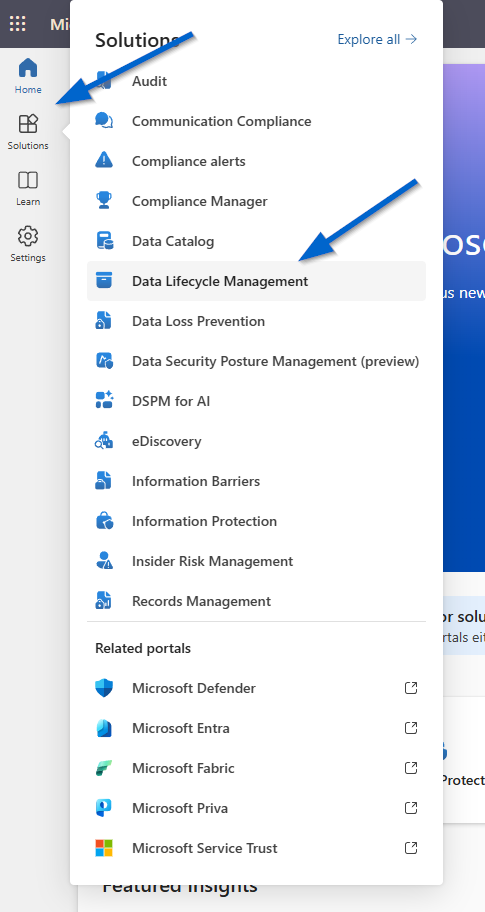
Task: Click the Data Loss Prevention icon
Action: click(104, 321)
